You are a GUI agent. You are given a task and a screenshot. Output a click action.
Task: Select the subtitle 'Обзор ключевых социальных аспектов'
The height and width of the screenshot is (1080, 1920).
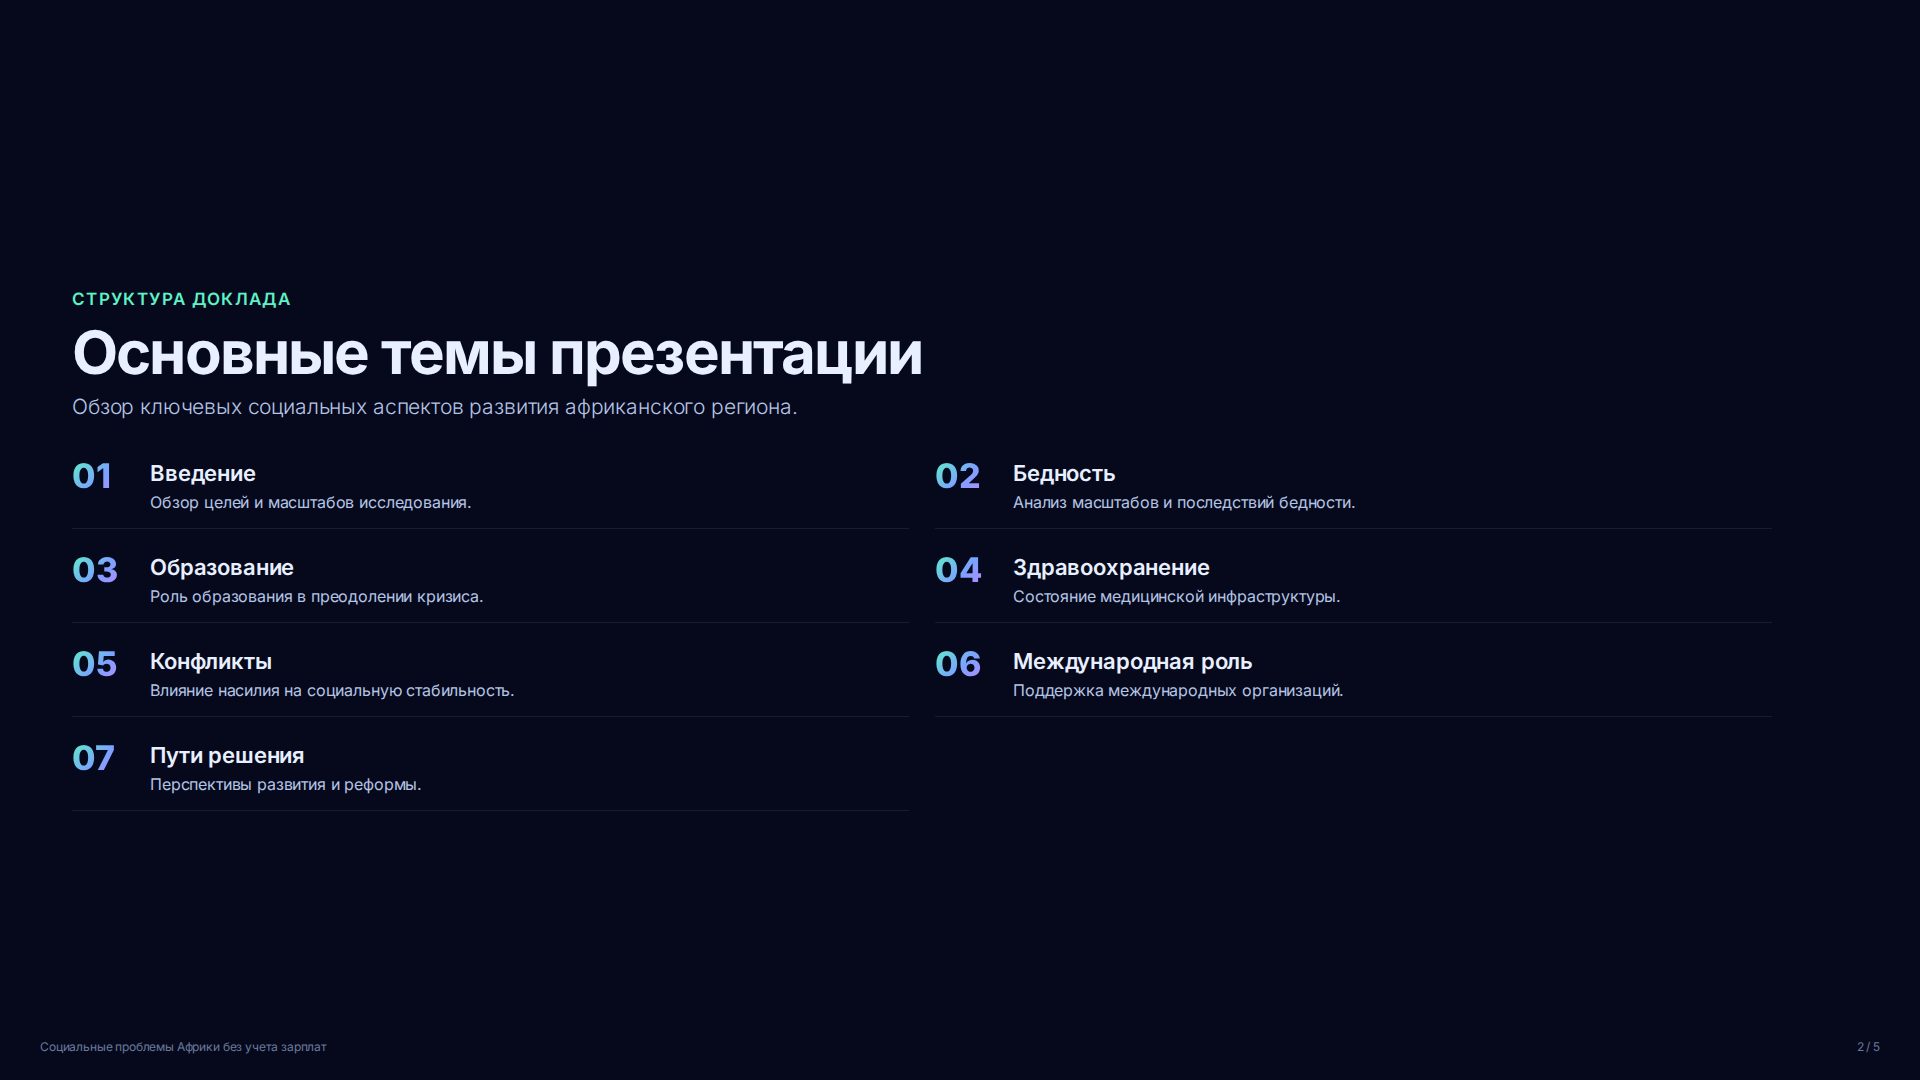434,407
